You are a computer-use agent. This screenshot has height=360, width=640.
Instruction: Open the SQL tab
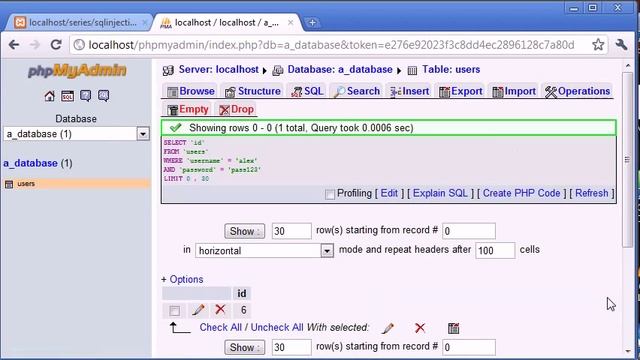click(307, 91)
